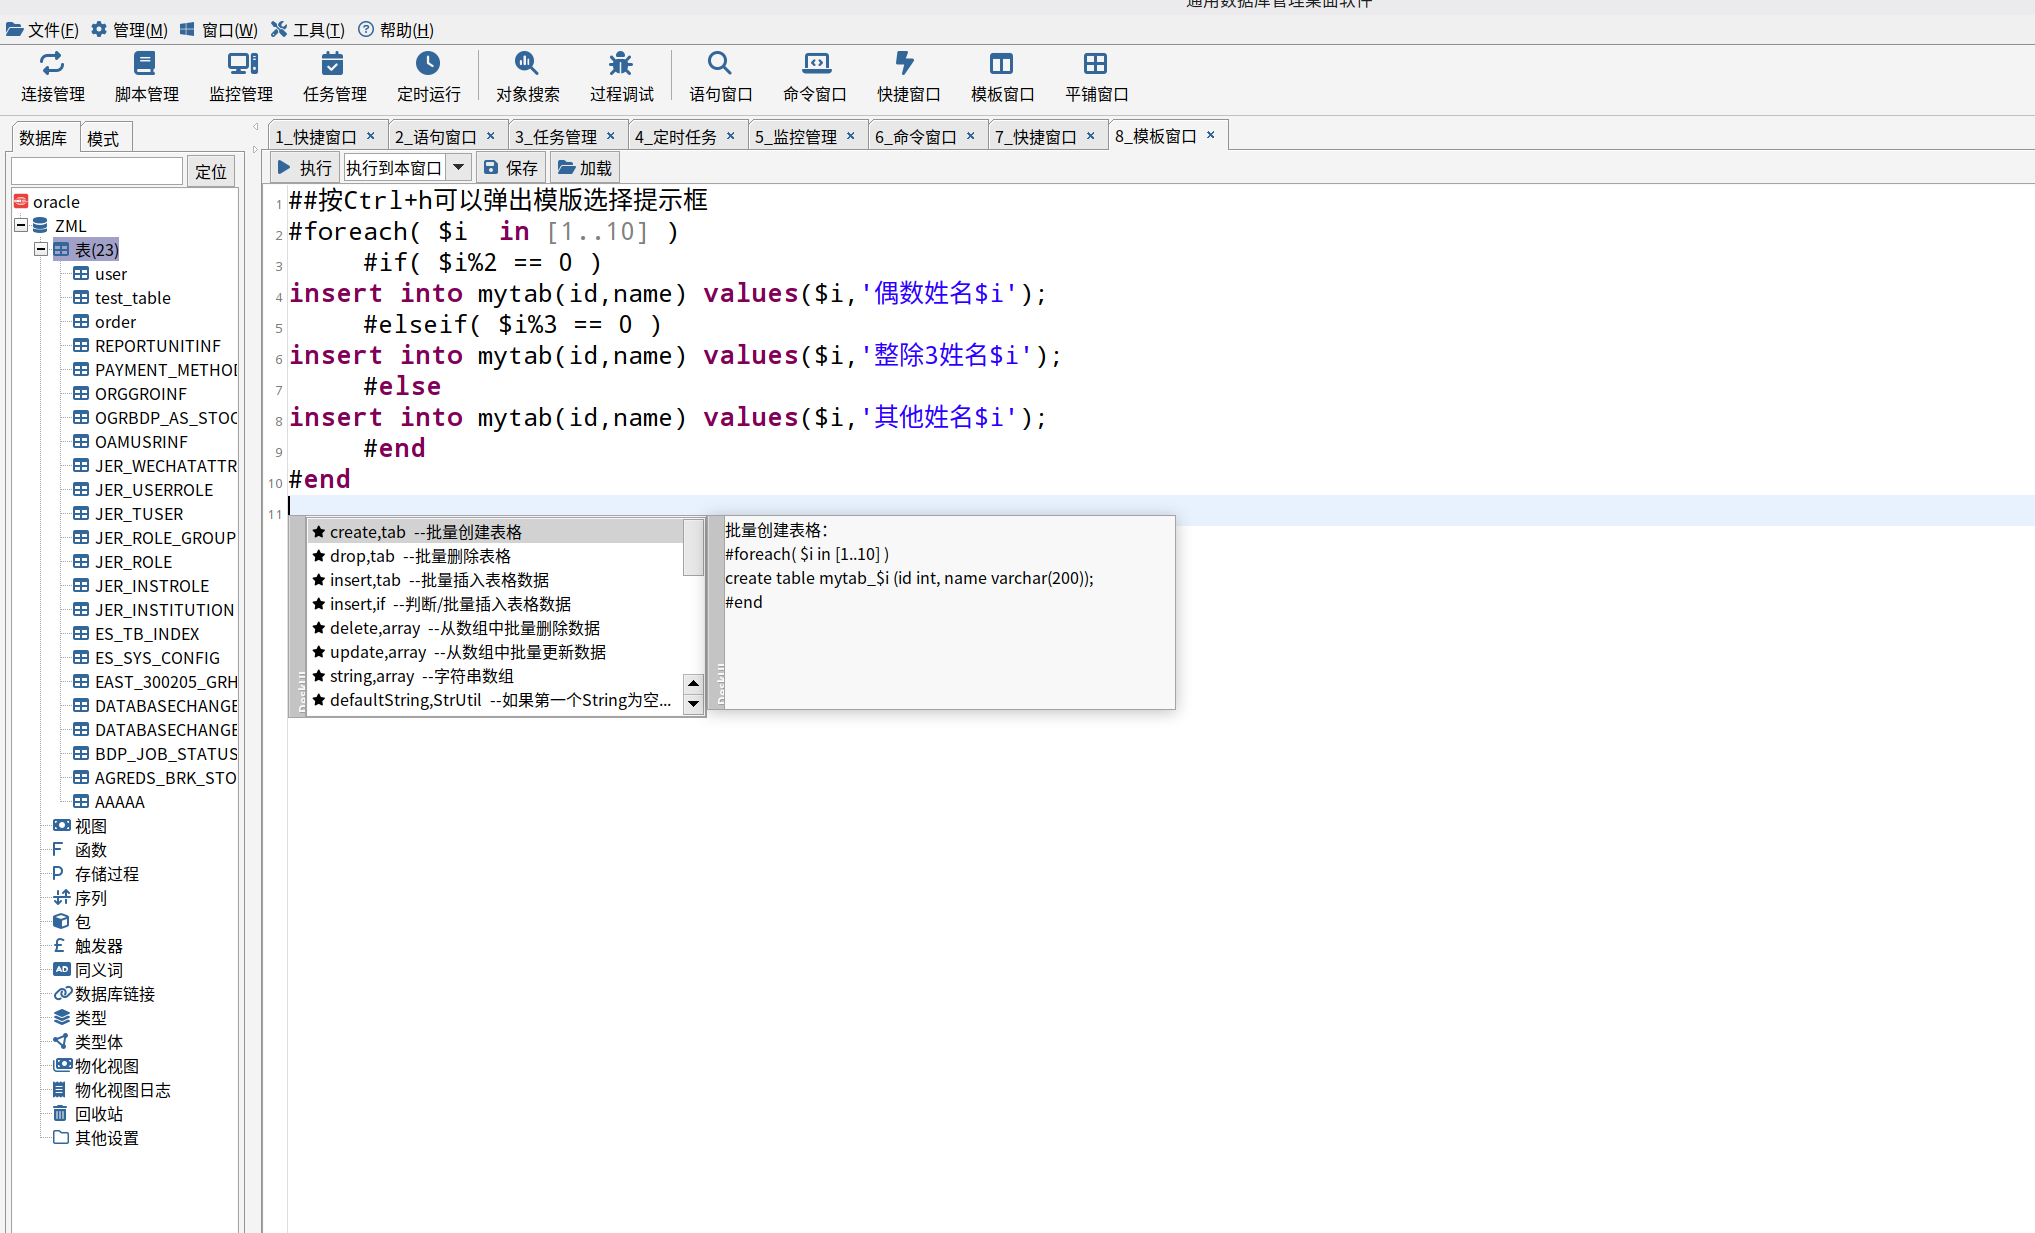Click the 执行 run button
Image resolution: width=2035 pixels, height=1233 pixels.
tap(304, 168)
